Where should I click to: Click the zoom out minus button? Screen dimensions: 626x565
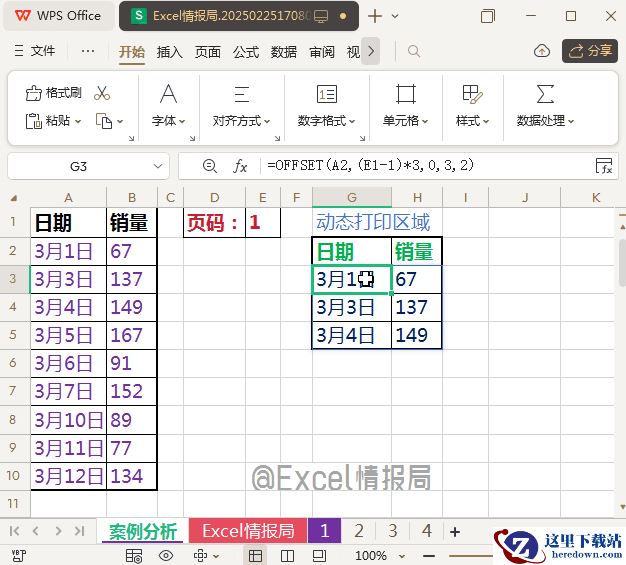pos(428,556)
